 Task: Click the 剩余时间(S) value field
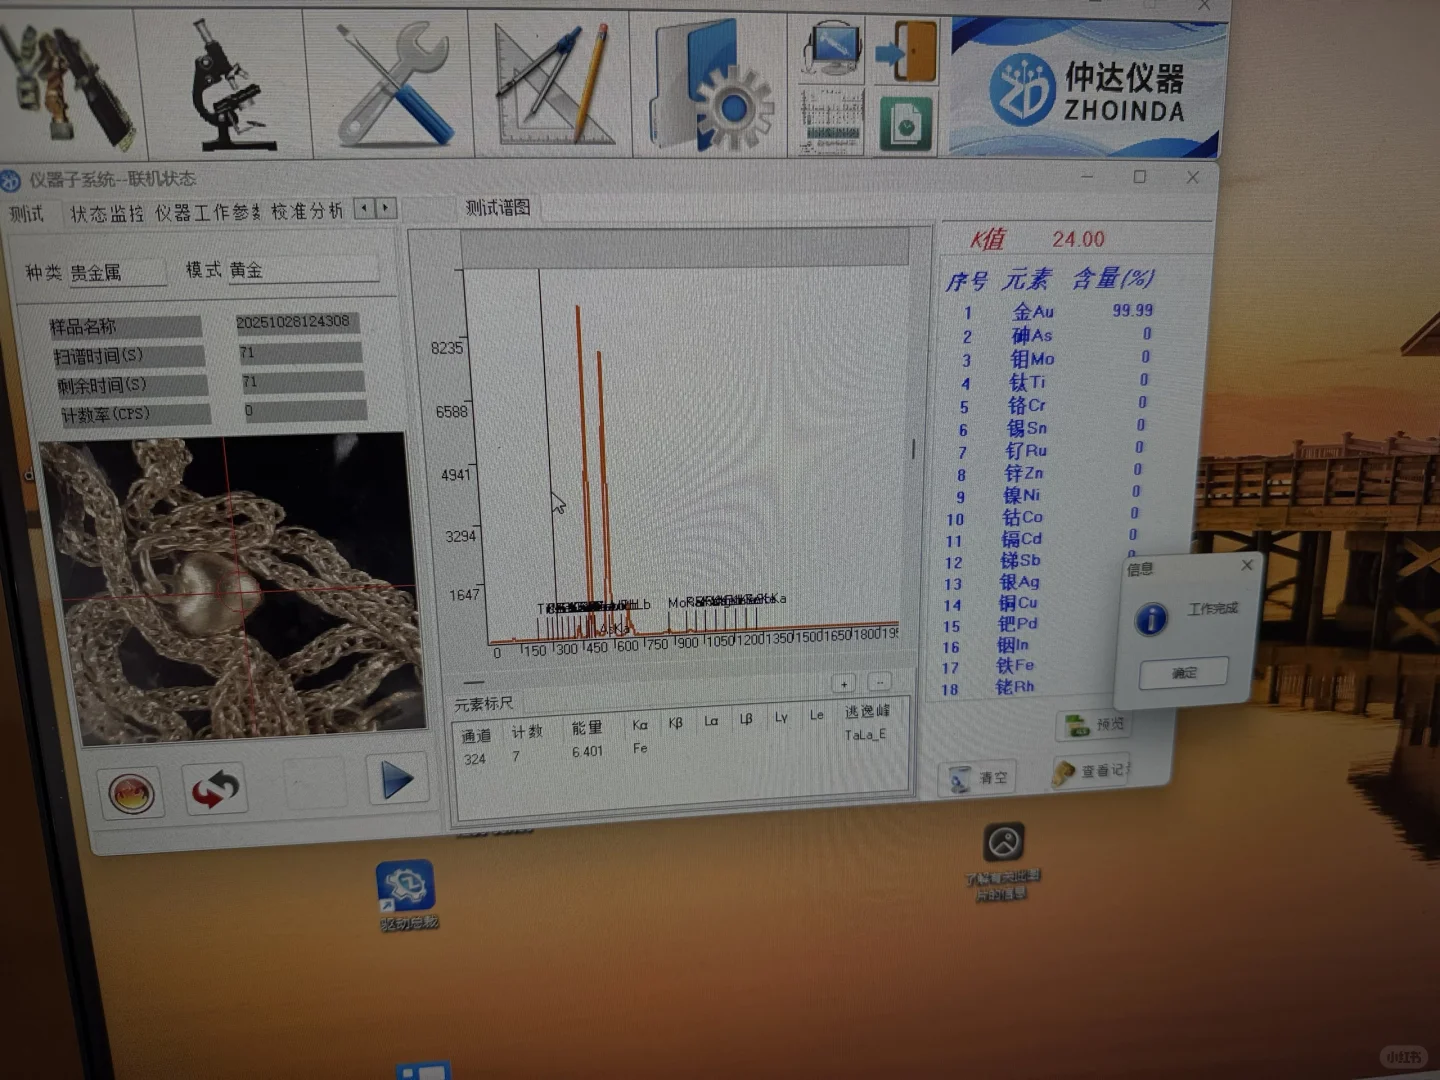pyautogui.click(x=301, y=382)
